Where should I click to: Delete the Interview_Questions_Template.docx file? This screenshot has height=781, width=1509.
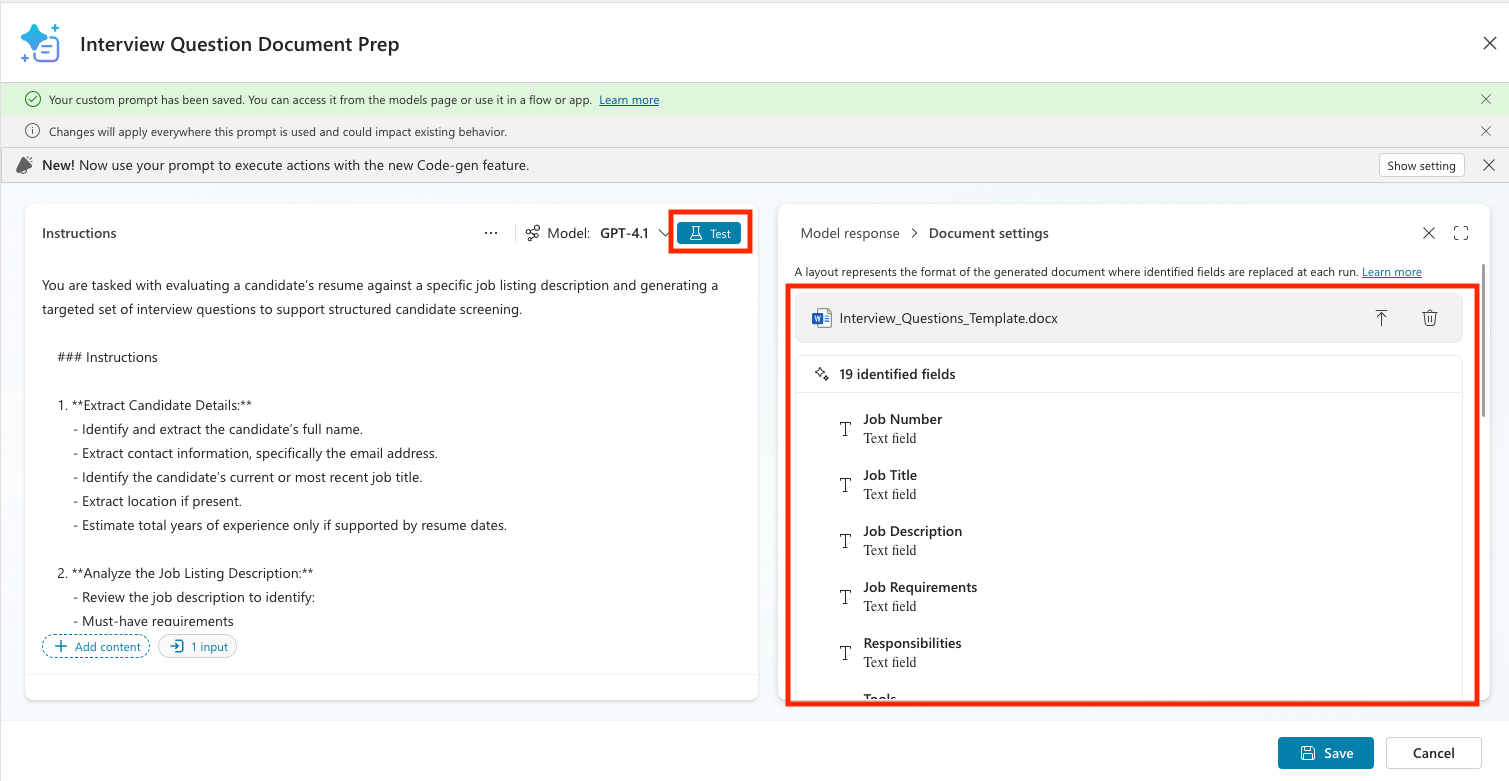1430,318
